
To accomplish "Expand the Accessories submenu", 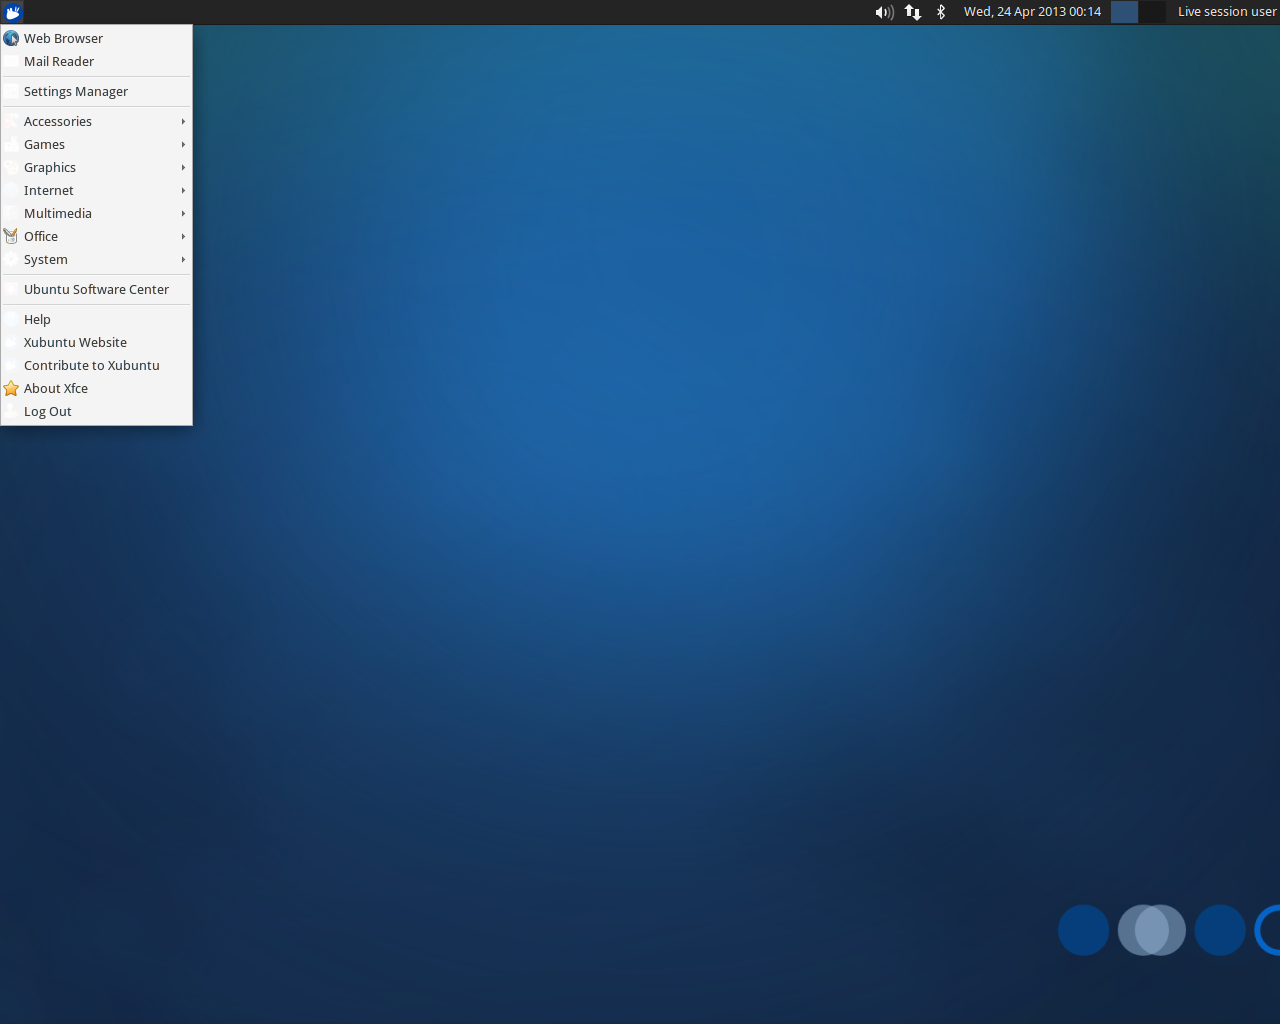I will 96,121.
